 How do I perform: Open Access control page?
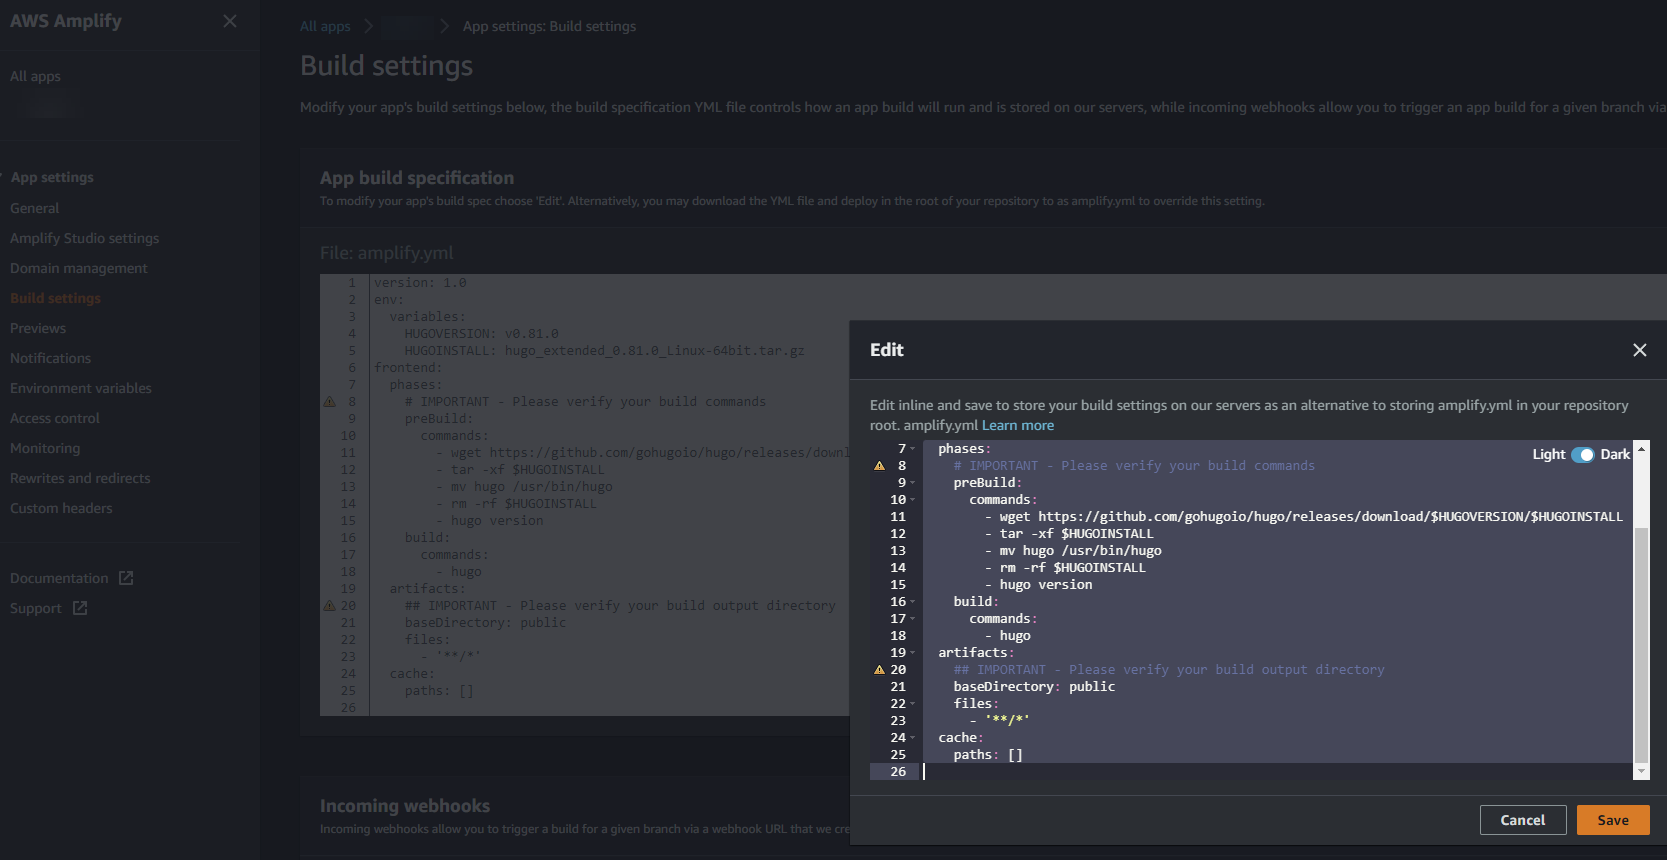pos(55,418)
